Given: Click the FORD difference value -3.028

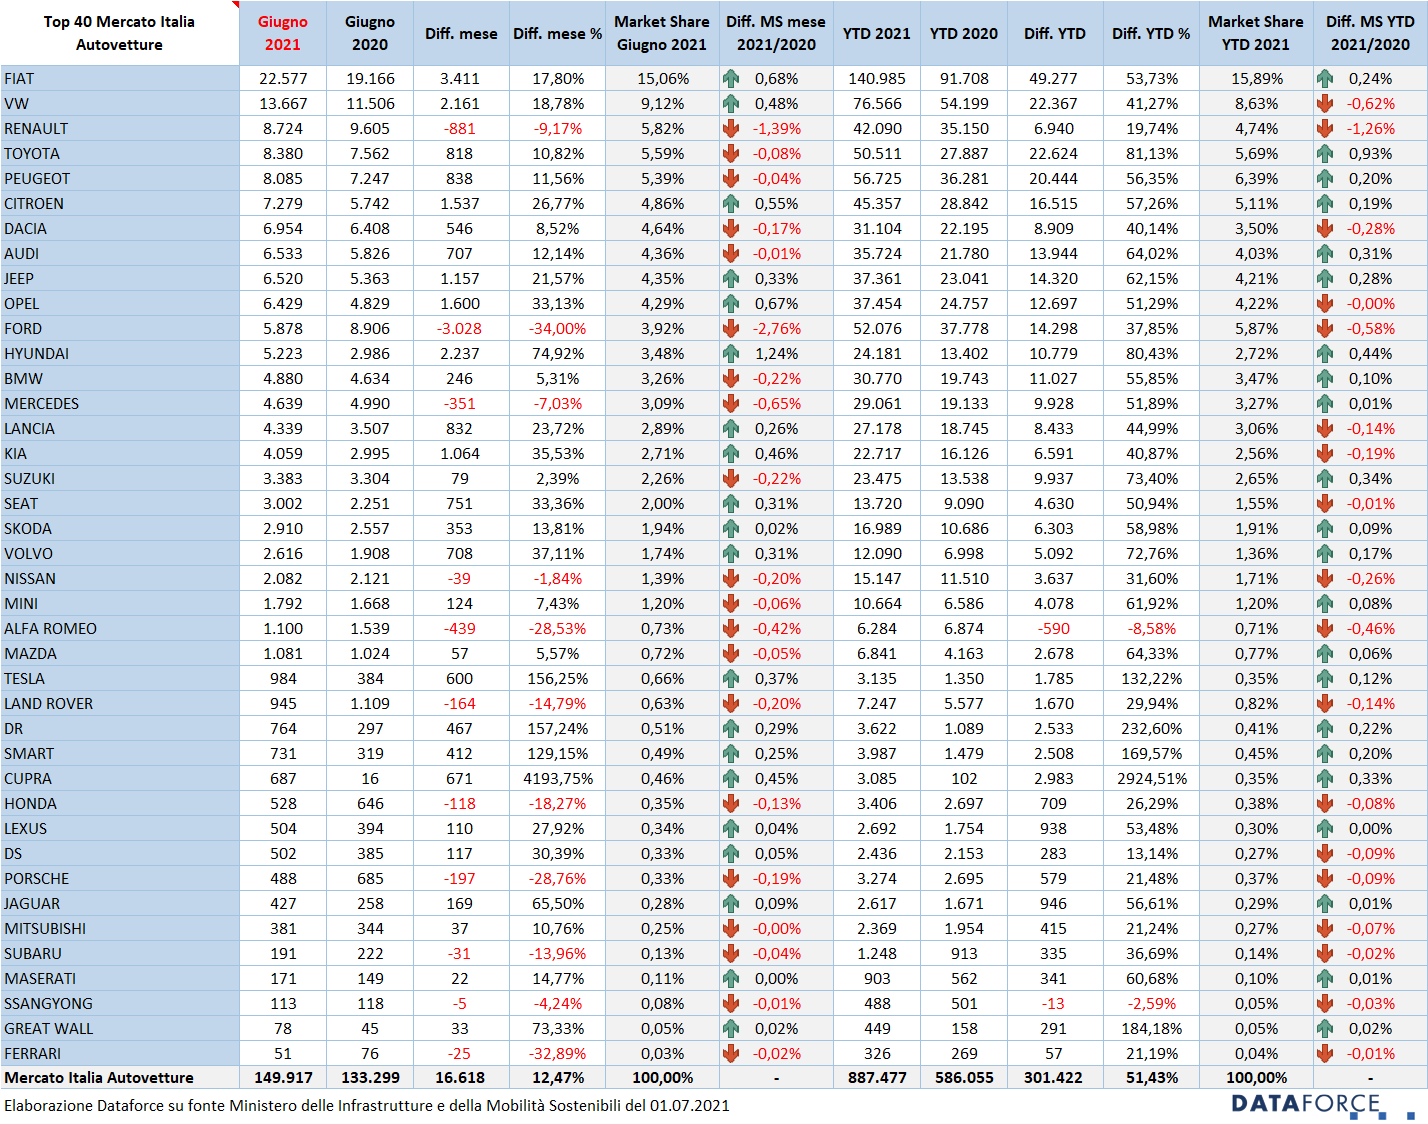Looking at the screenshot, I should [x=459, y=328].
